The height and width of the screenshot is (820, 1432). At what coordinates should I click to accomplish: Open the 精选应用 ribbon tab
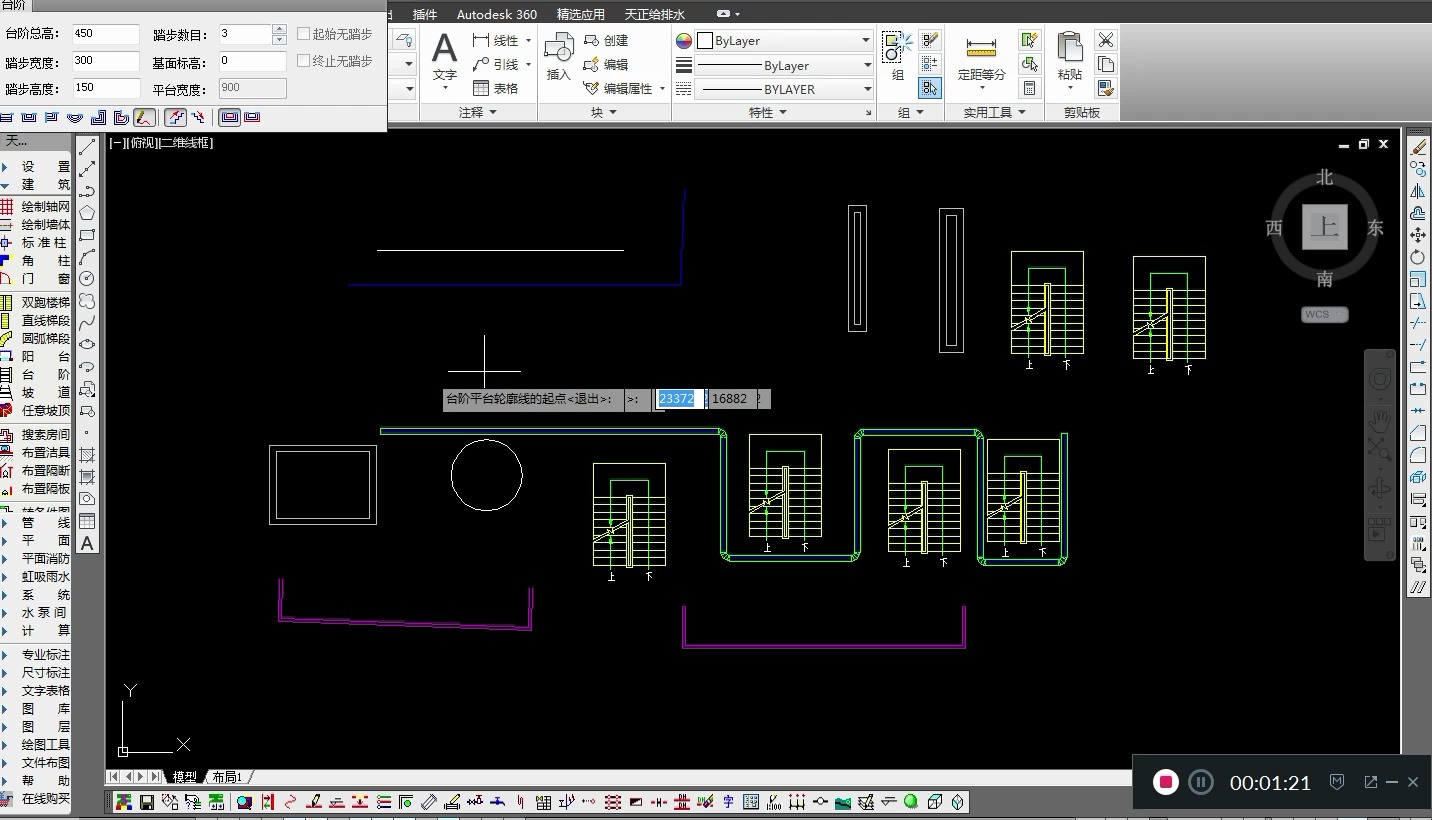click(x=581, y=14)
